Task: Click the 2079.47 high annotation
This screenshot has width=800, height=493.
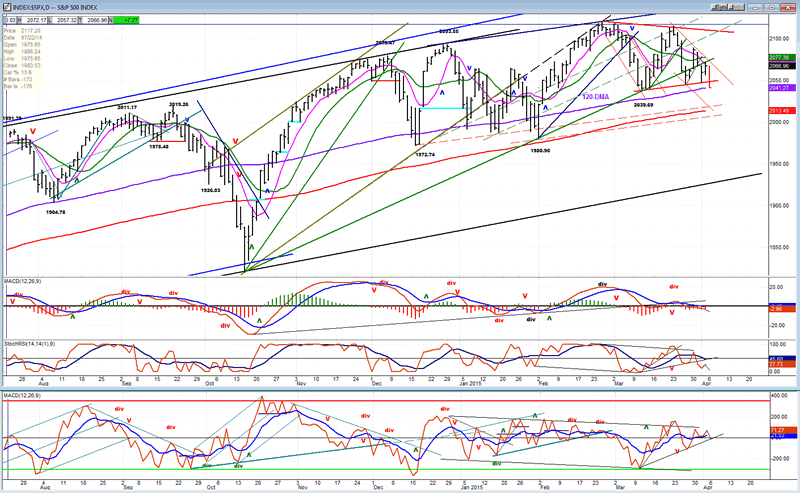Action: click(386, 43)
